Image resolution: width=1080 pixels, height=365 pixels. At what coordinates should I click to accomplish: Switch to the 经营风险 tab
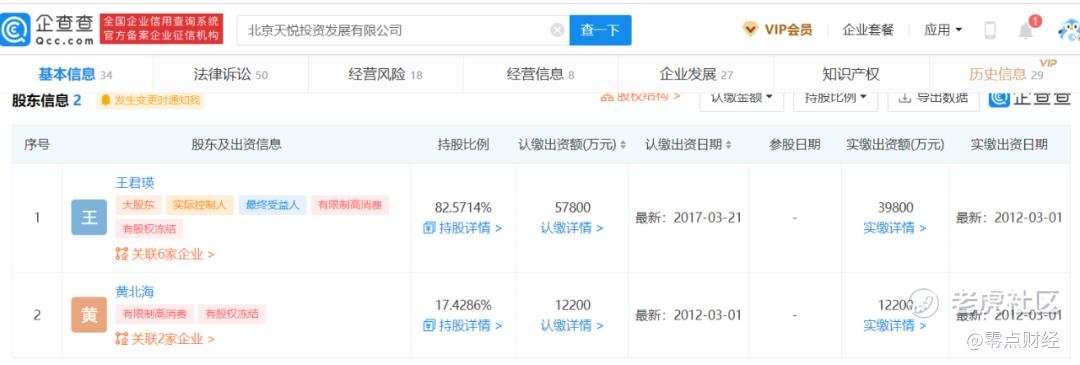click(x=386, y=74)
